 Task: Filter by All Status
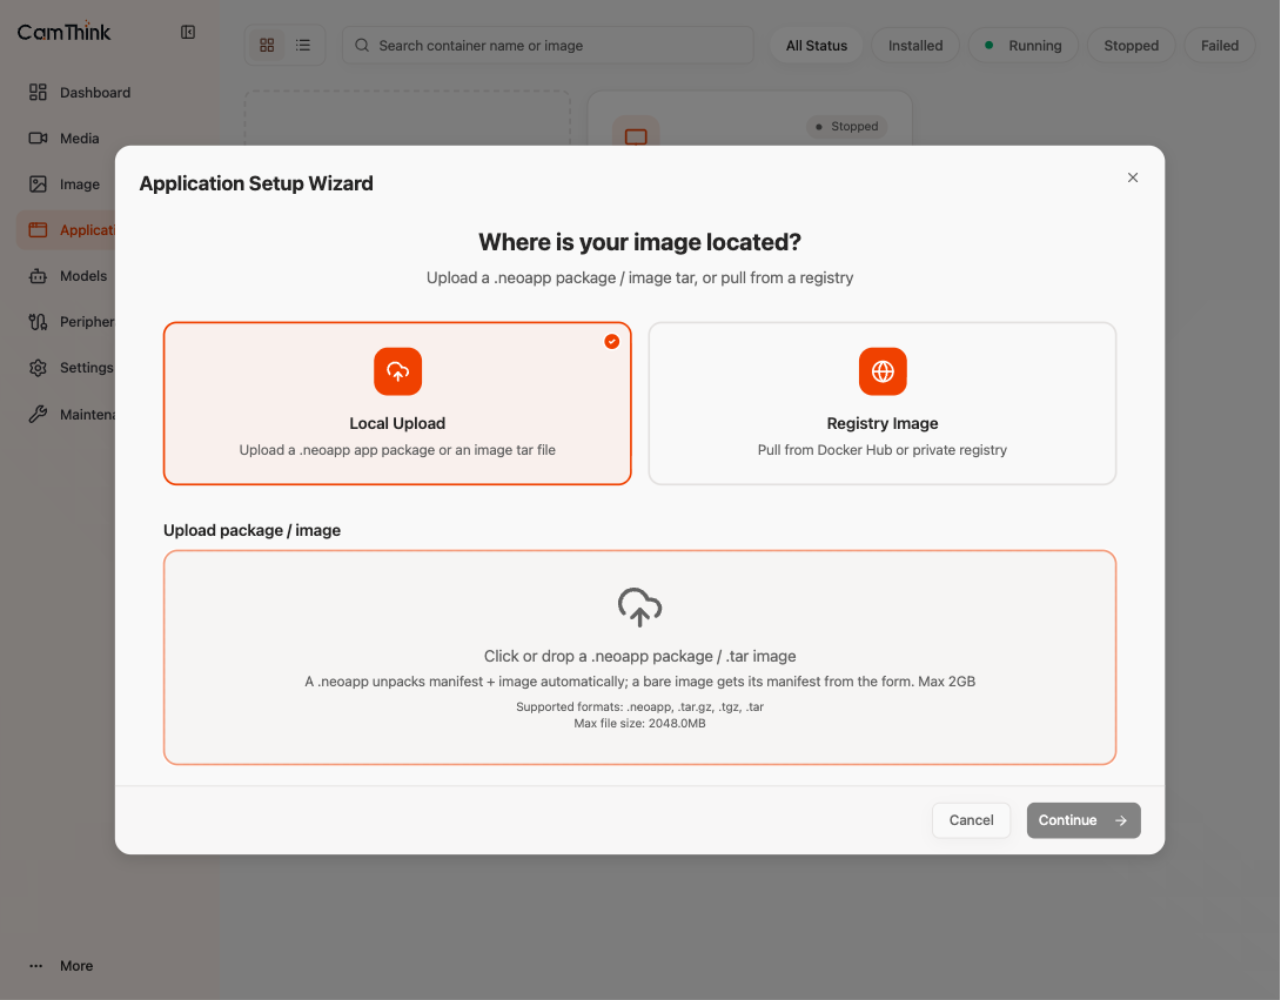tap(816, 45)
